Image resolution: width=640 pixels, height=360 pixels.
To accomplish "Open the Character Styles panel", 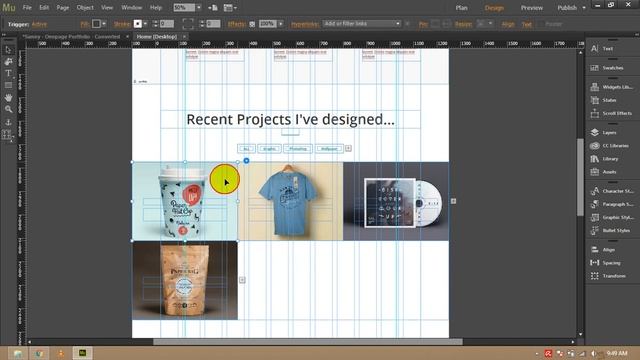I will [612, 191].
